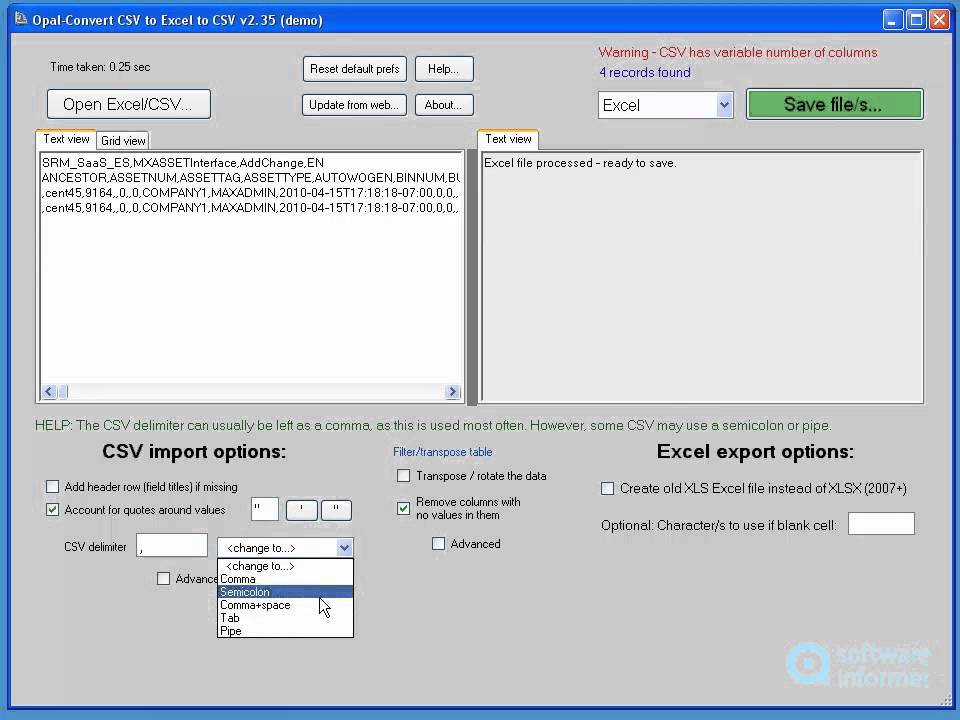Close the Opal-Convert window
This screenshot has width=960, height=720.
point(939,20)
